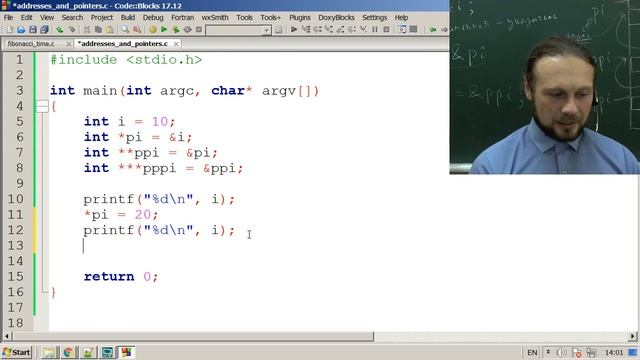The width and height of the screenshot is (640, 360).
Task: Click the Rebuild icon
Action: 187,29
